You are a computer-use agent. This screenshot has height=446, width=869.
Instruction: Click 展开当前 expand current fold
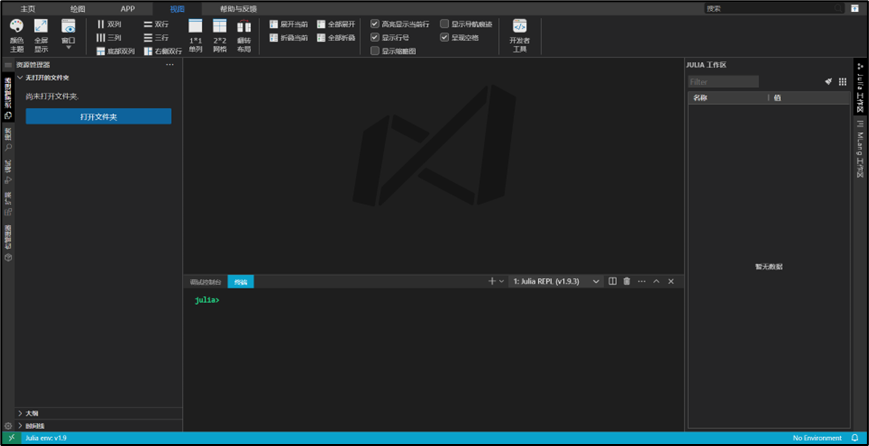289,24
